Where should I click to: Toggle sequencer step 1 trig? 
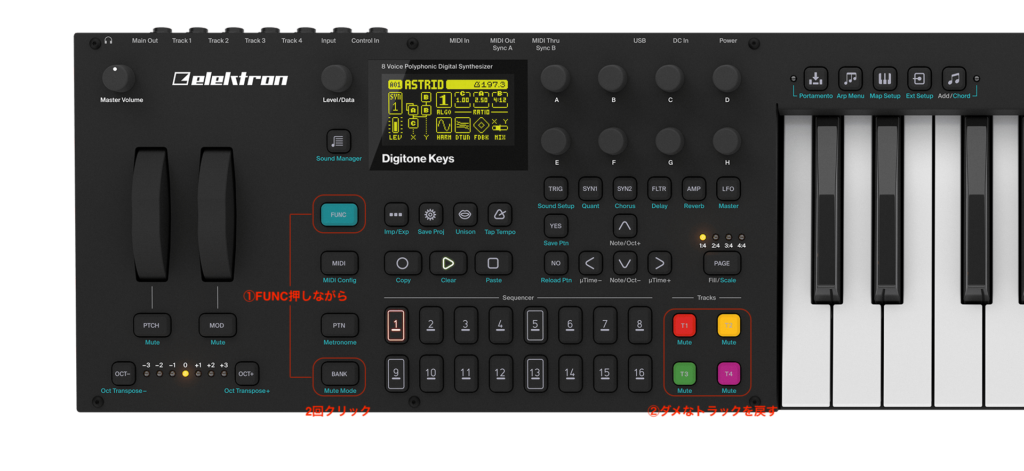tap(396, 325)
